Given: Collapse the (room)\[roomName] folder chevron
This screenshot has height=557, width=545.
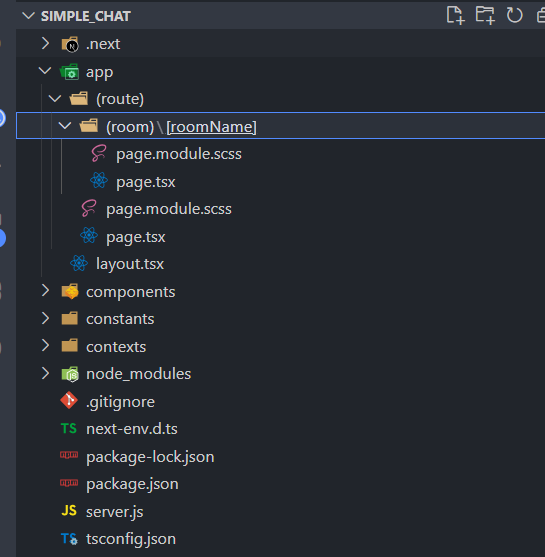Looking at the screenshot, I should click(x=65, y=126).
